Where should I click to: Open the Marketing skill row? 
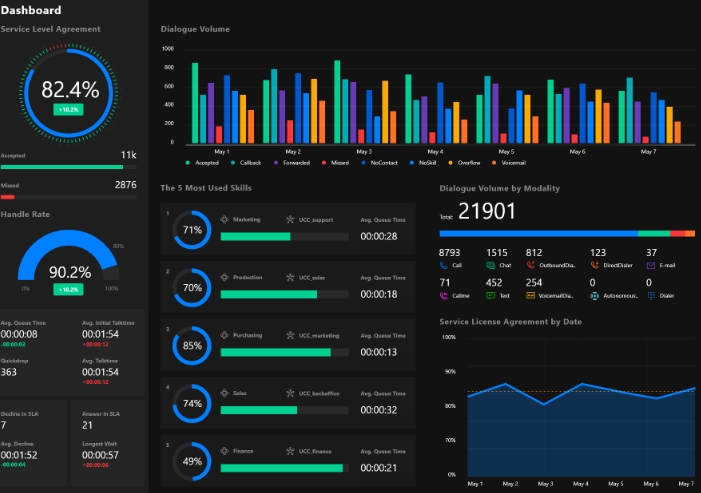288,229
